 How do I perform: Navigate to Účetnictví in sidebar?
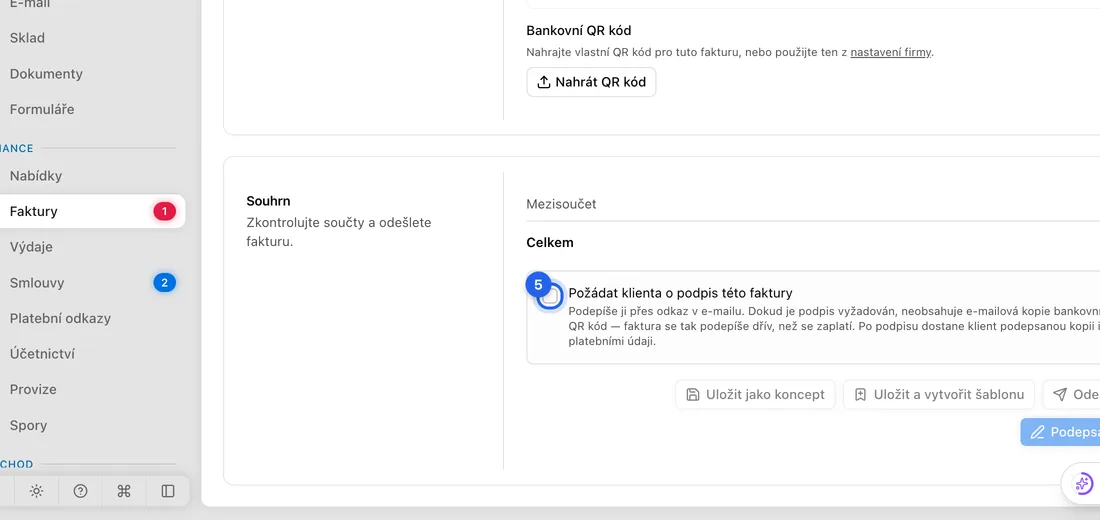coord(42,354)
